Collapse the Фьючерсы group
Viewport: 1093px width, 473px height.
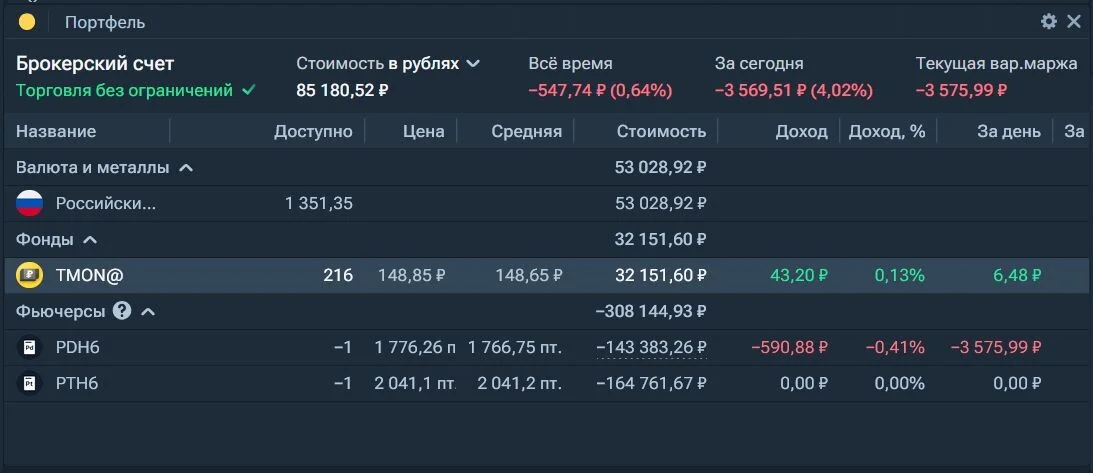click(x=148, y=311)
